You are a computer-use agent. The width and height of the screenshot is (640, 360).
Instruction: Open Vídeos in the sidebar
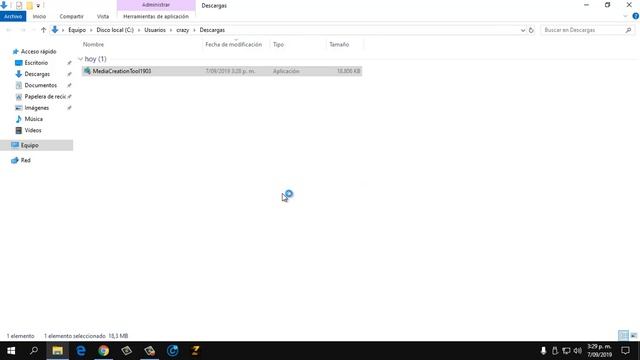coord(33,130)
